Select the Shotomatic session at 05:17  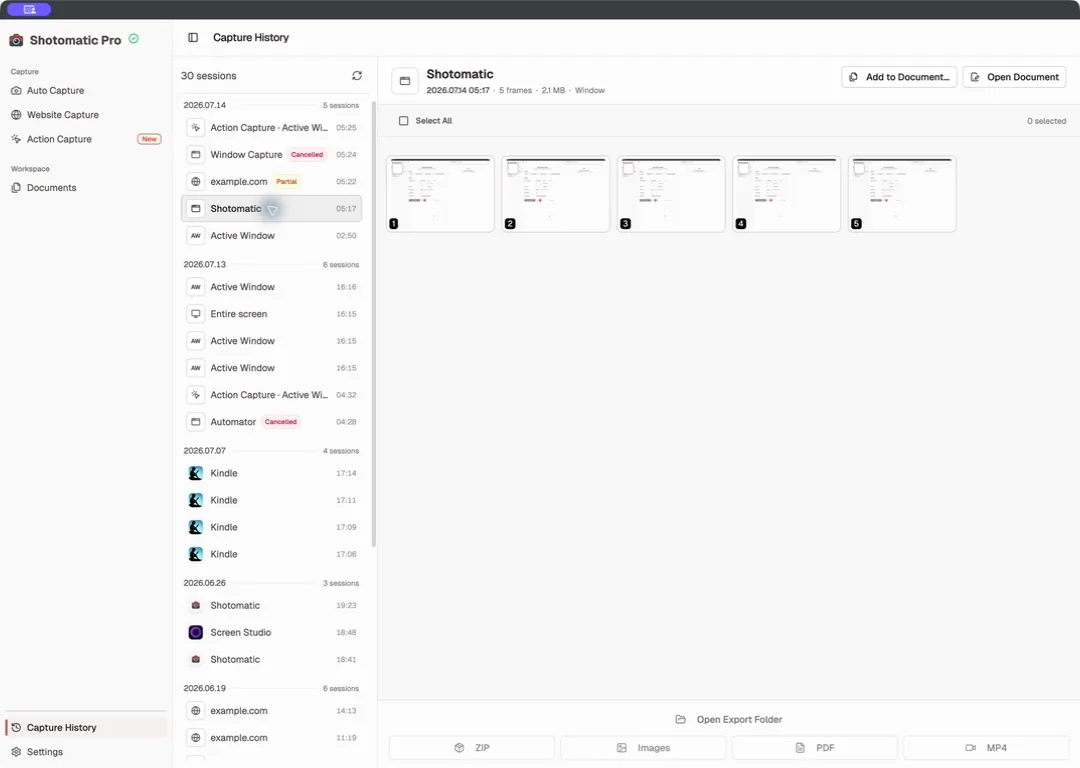pyautogui.click(x=271, y=209)
